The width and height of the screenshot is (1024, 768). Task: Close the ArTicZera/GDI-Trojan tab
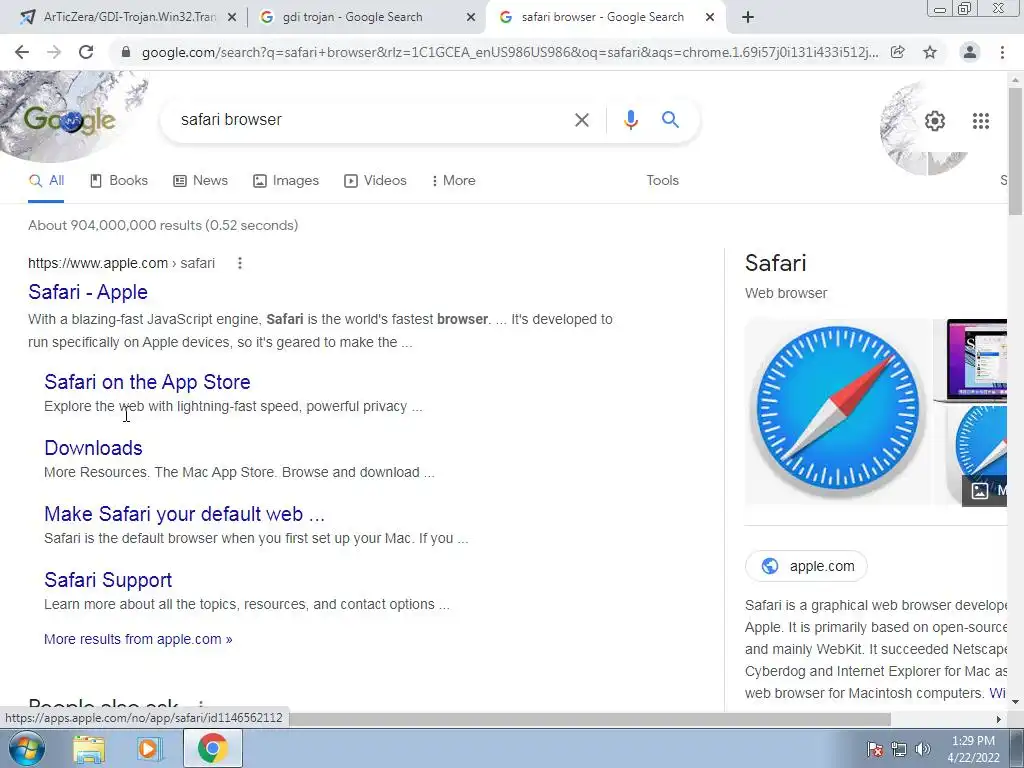[232, 18]
